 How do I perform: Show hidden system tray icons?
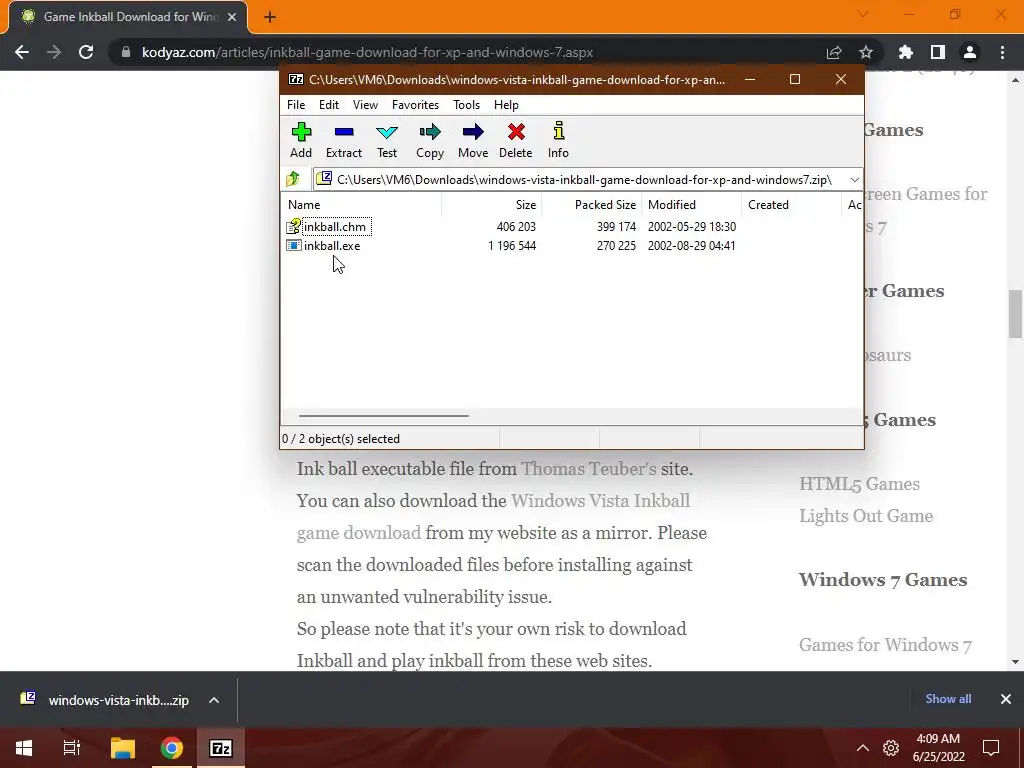tap(863, 748)
